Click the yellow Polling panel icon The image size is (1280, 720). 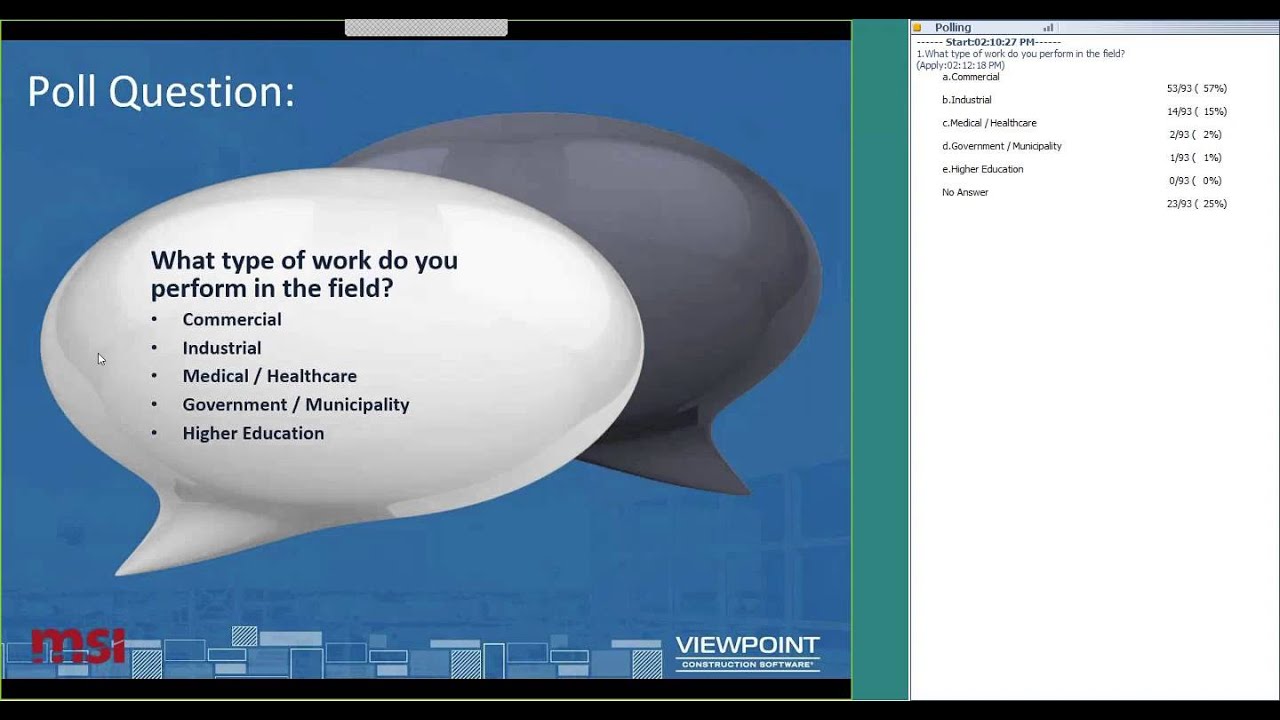(917, 28)
